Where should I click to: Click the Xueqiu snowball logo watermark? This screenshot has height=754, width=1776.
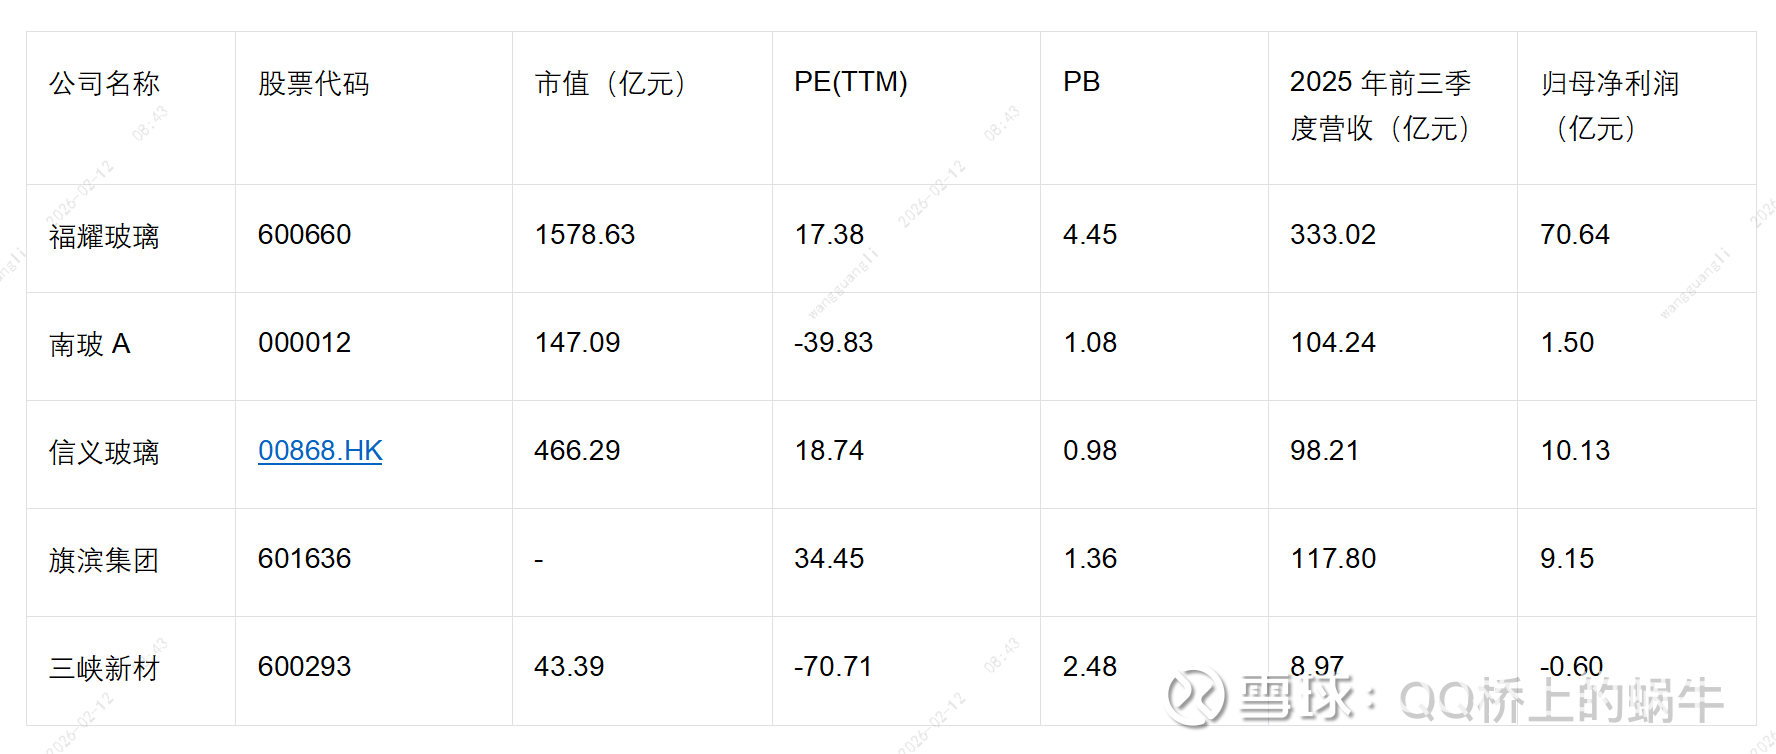point(1196,696)
